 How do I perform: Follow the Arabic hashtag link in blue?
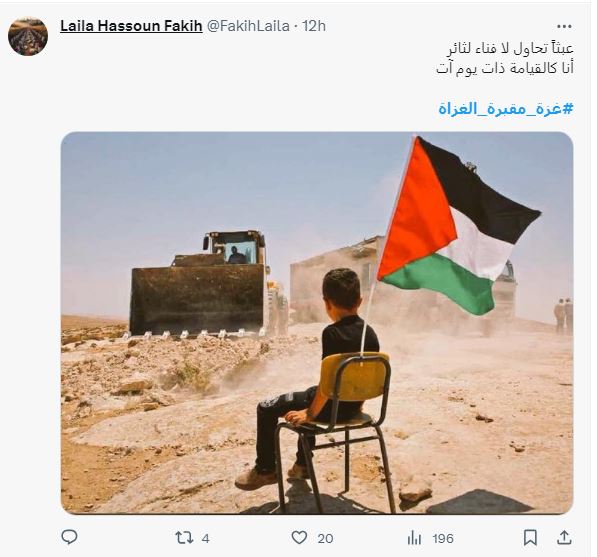pos(506,109)
